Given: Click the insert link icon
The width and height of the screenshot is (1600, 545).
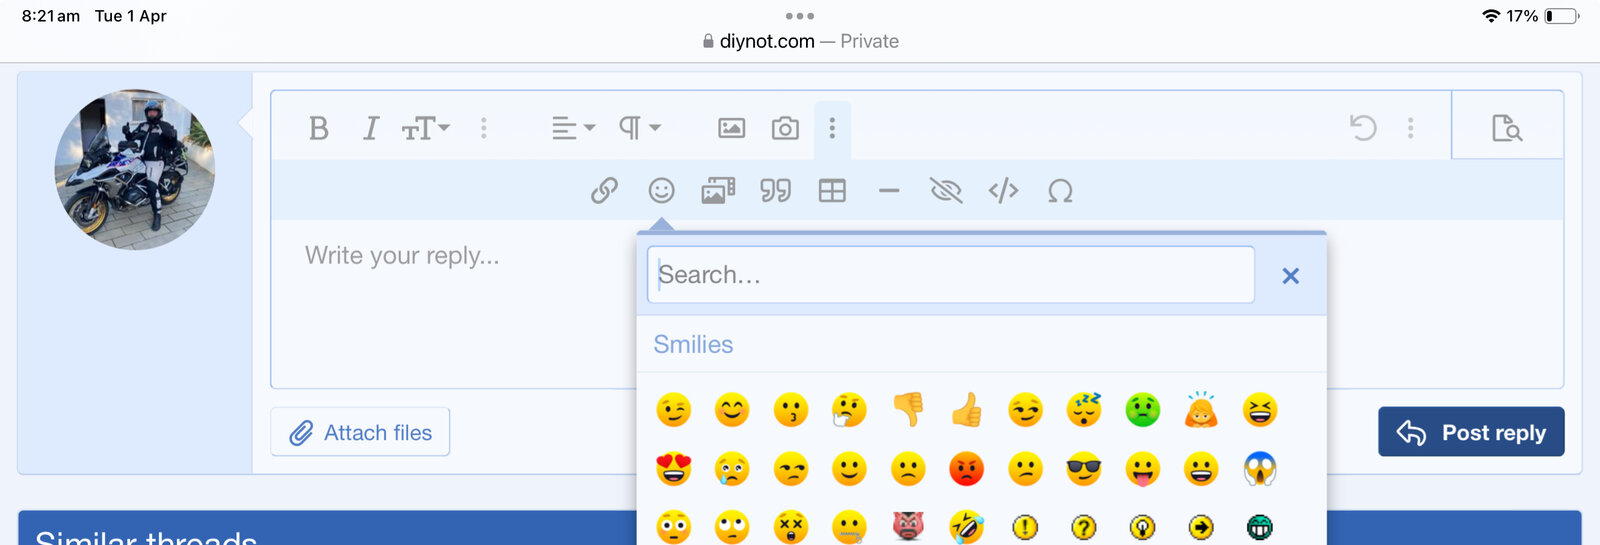Looking at the screenshot, I should (604, 190).
